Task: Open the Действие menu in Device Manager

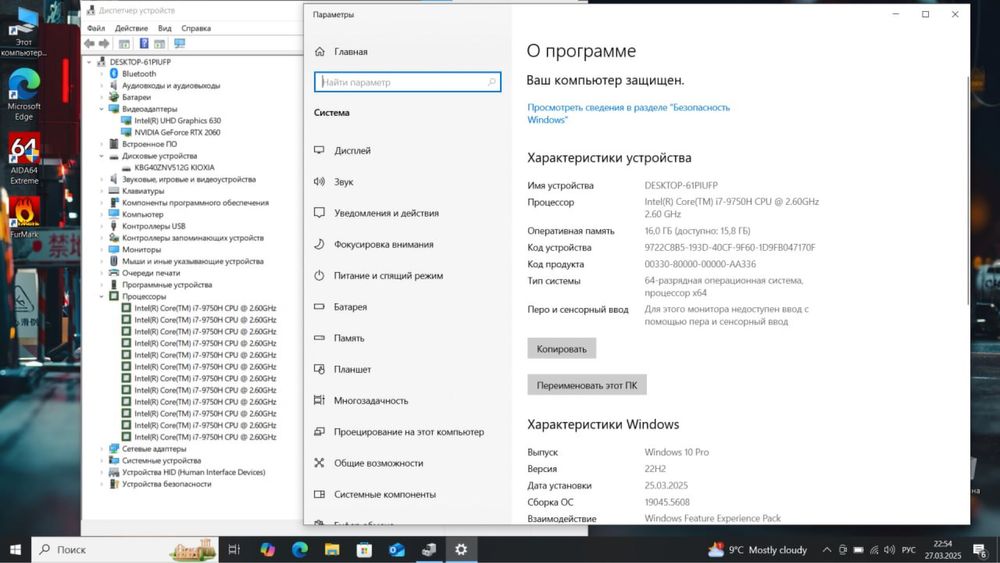Action: (131, 28)
